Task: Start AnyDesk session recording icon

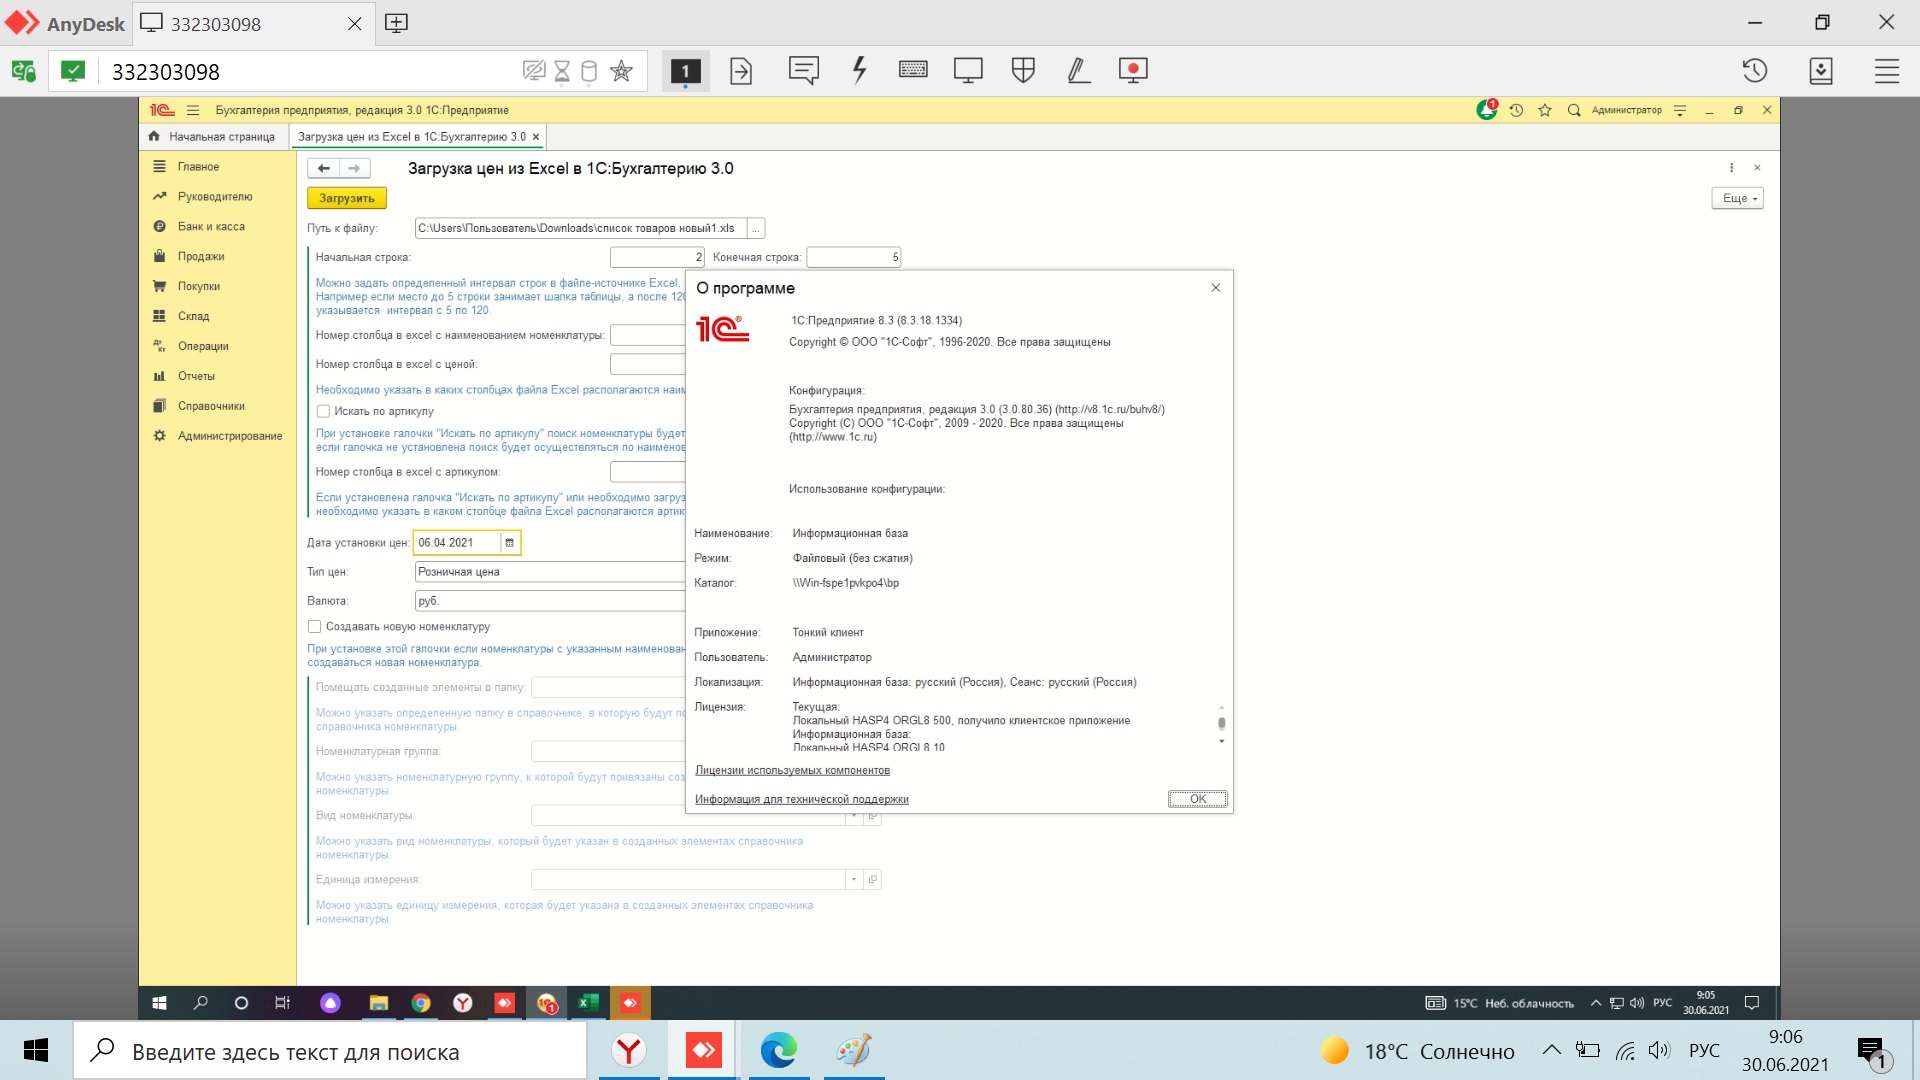Action: click(x=1133, y=71)
